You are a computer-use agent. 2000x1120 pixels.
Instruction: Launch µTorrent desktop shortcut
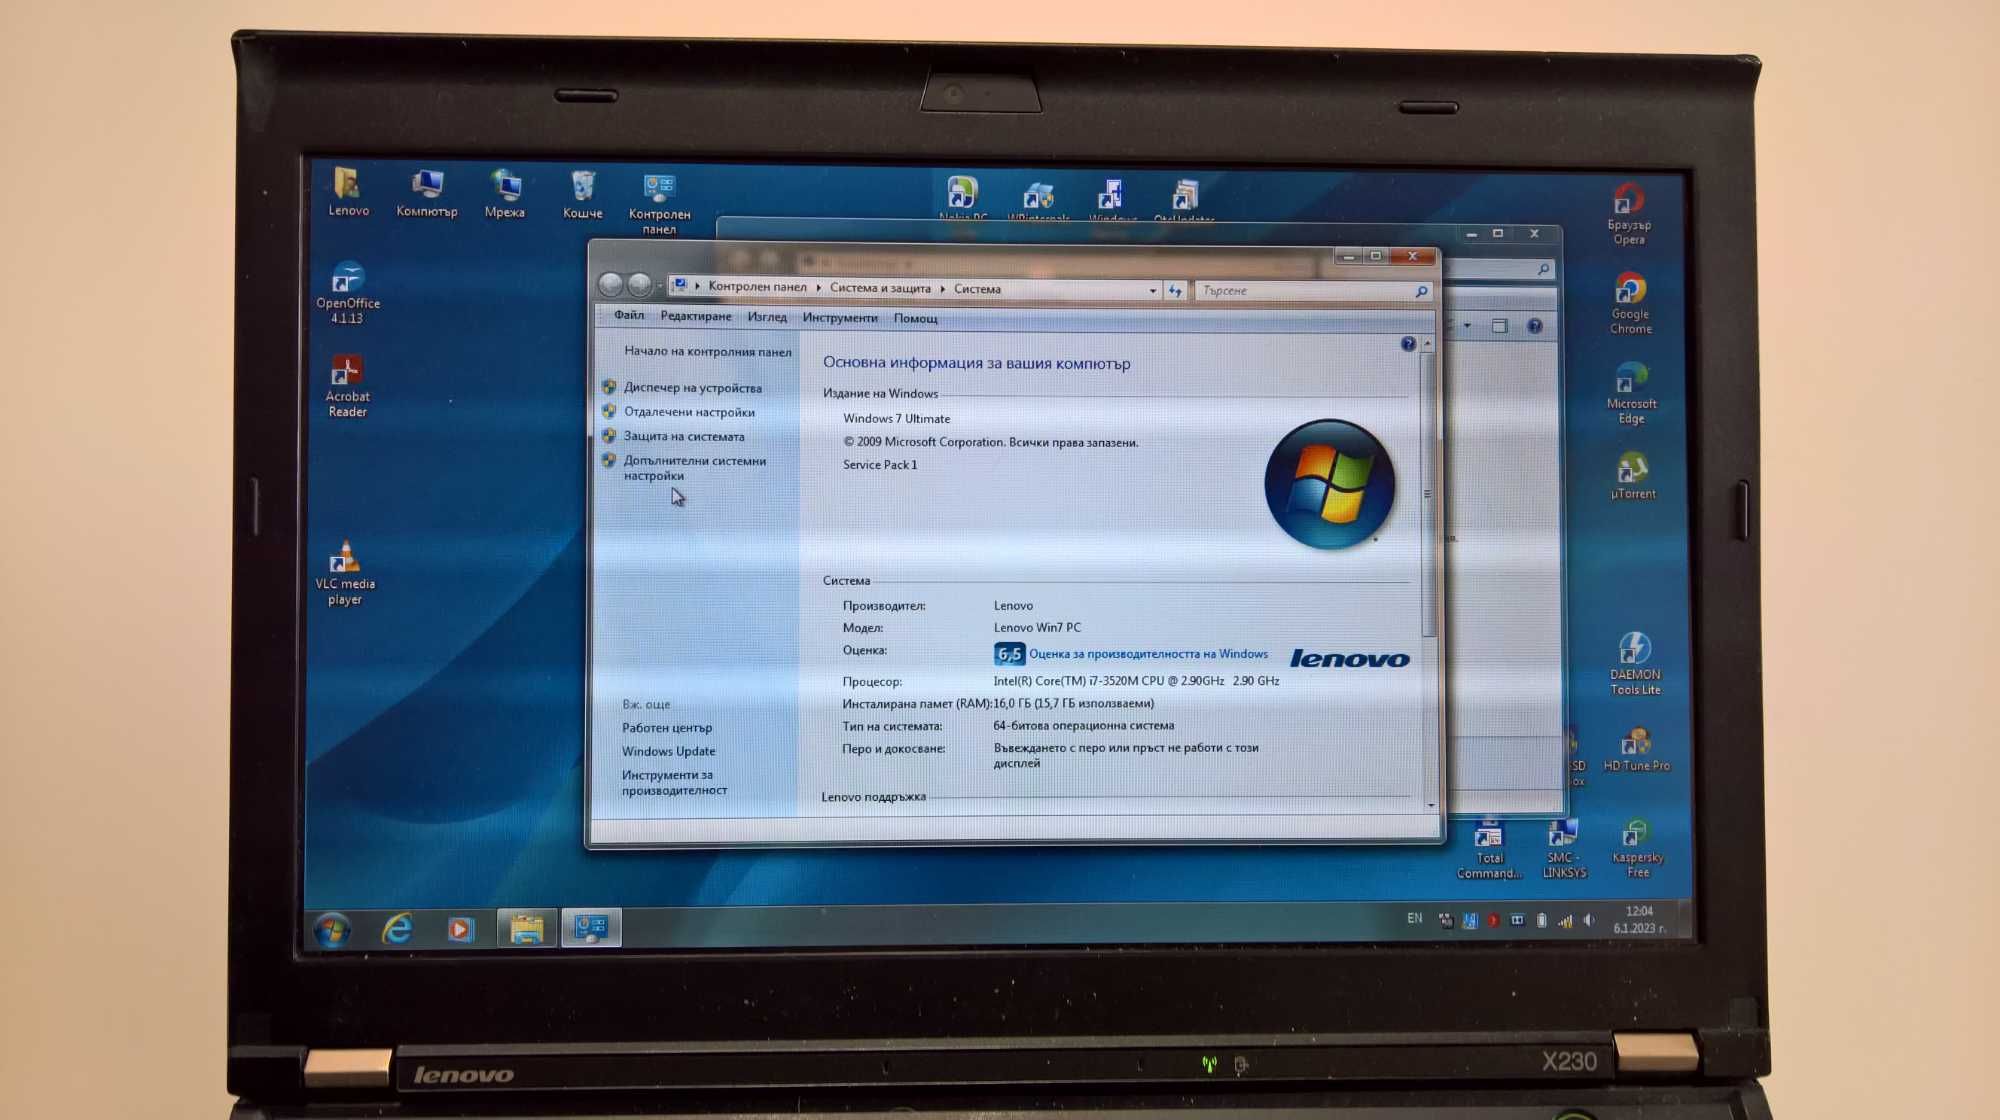click(1633, 475)
